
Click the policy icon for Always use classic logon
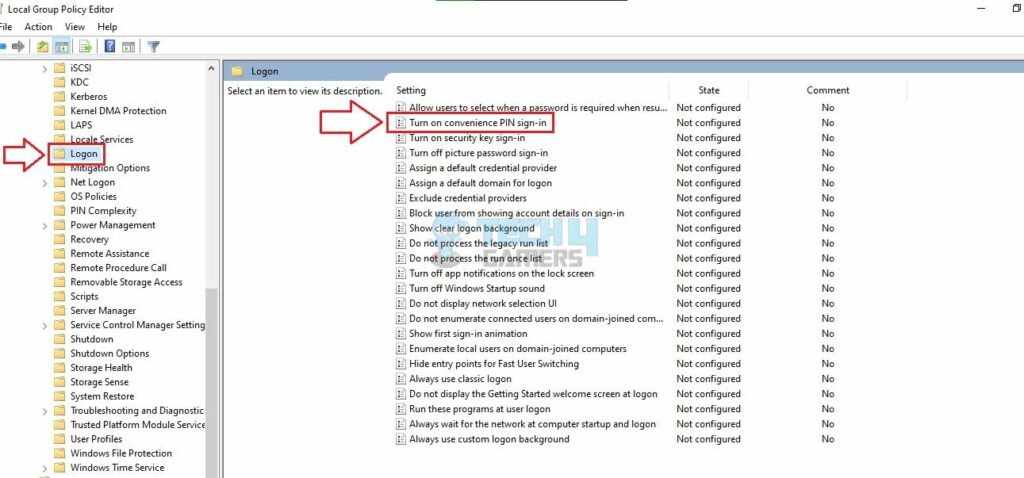pos(401,379)
